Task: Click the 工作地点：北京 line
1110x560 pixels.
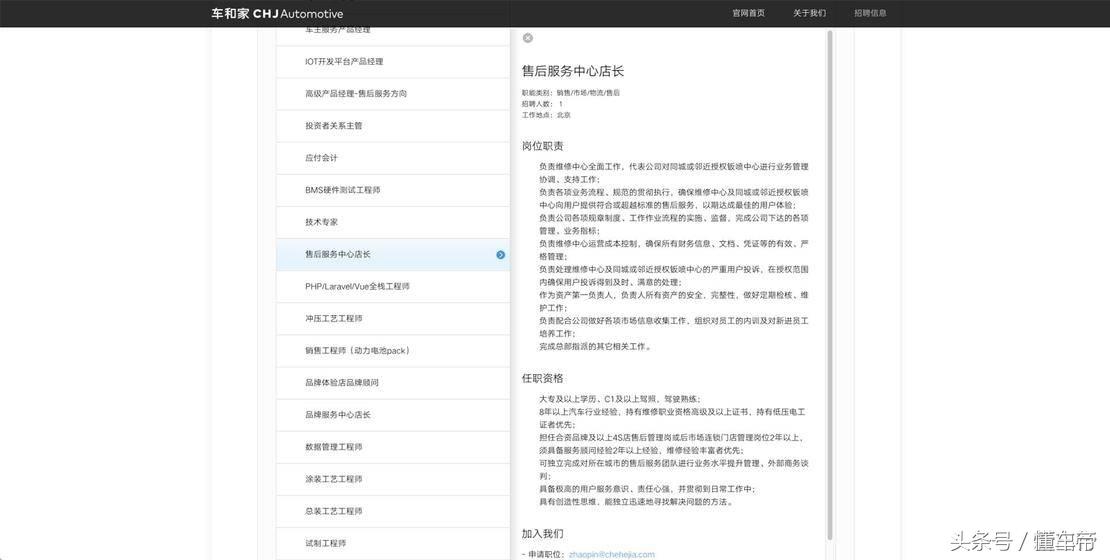Action: coord(546,115)
